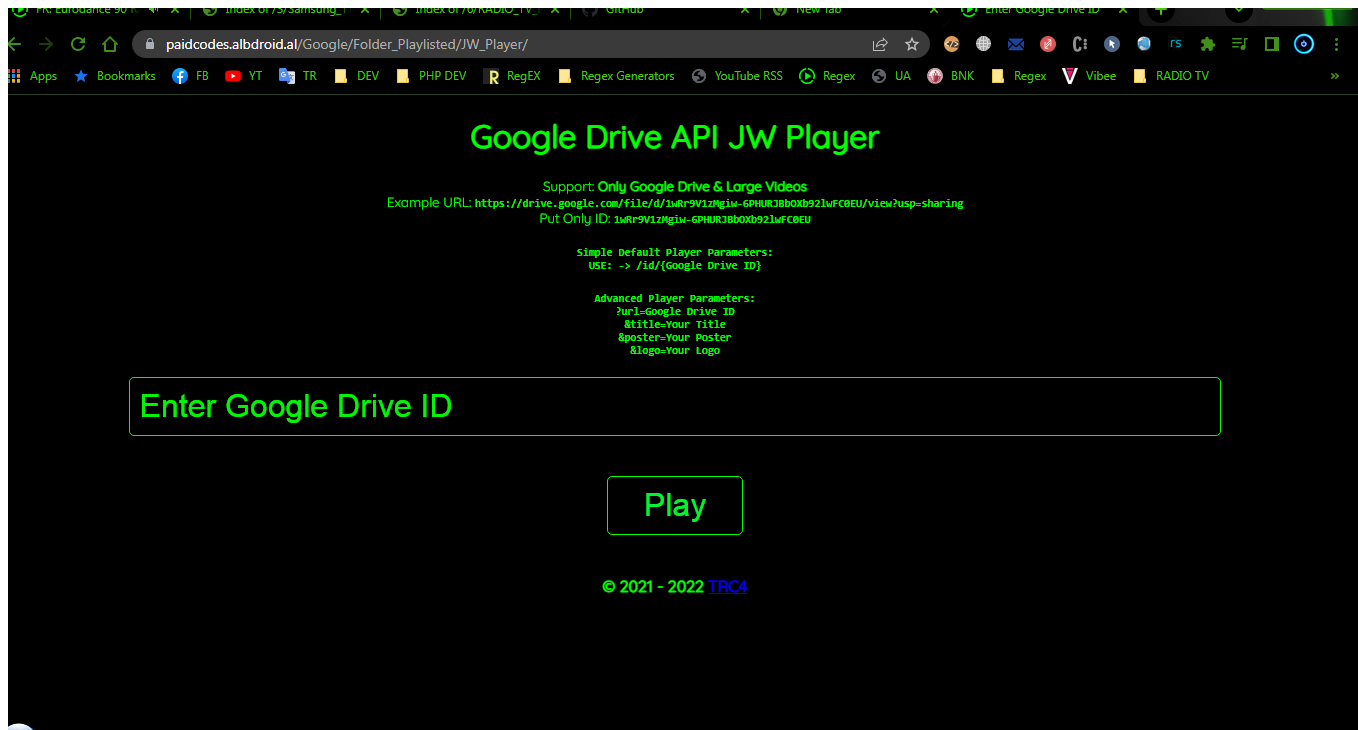Open the grey globe extension icon
The width and height of the screenshot is (1358, 730).
point(984,44)
